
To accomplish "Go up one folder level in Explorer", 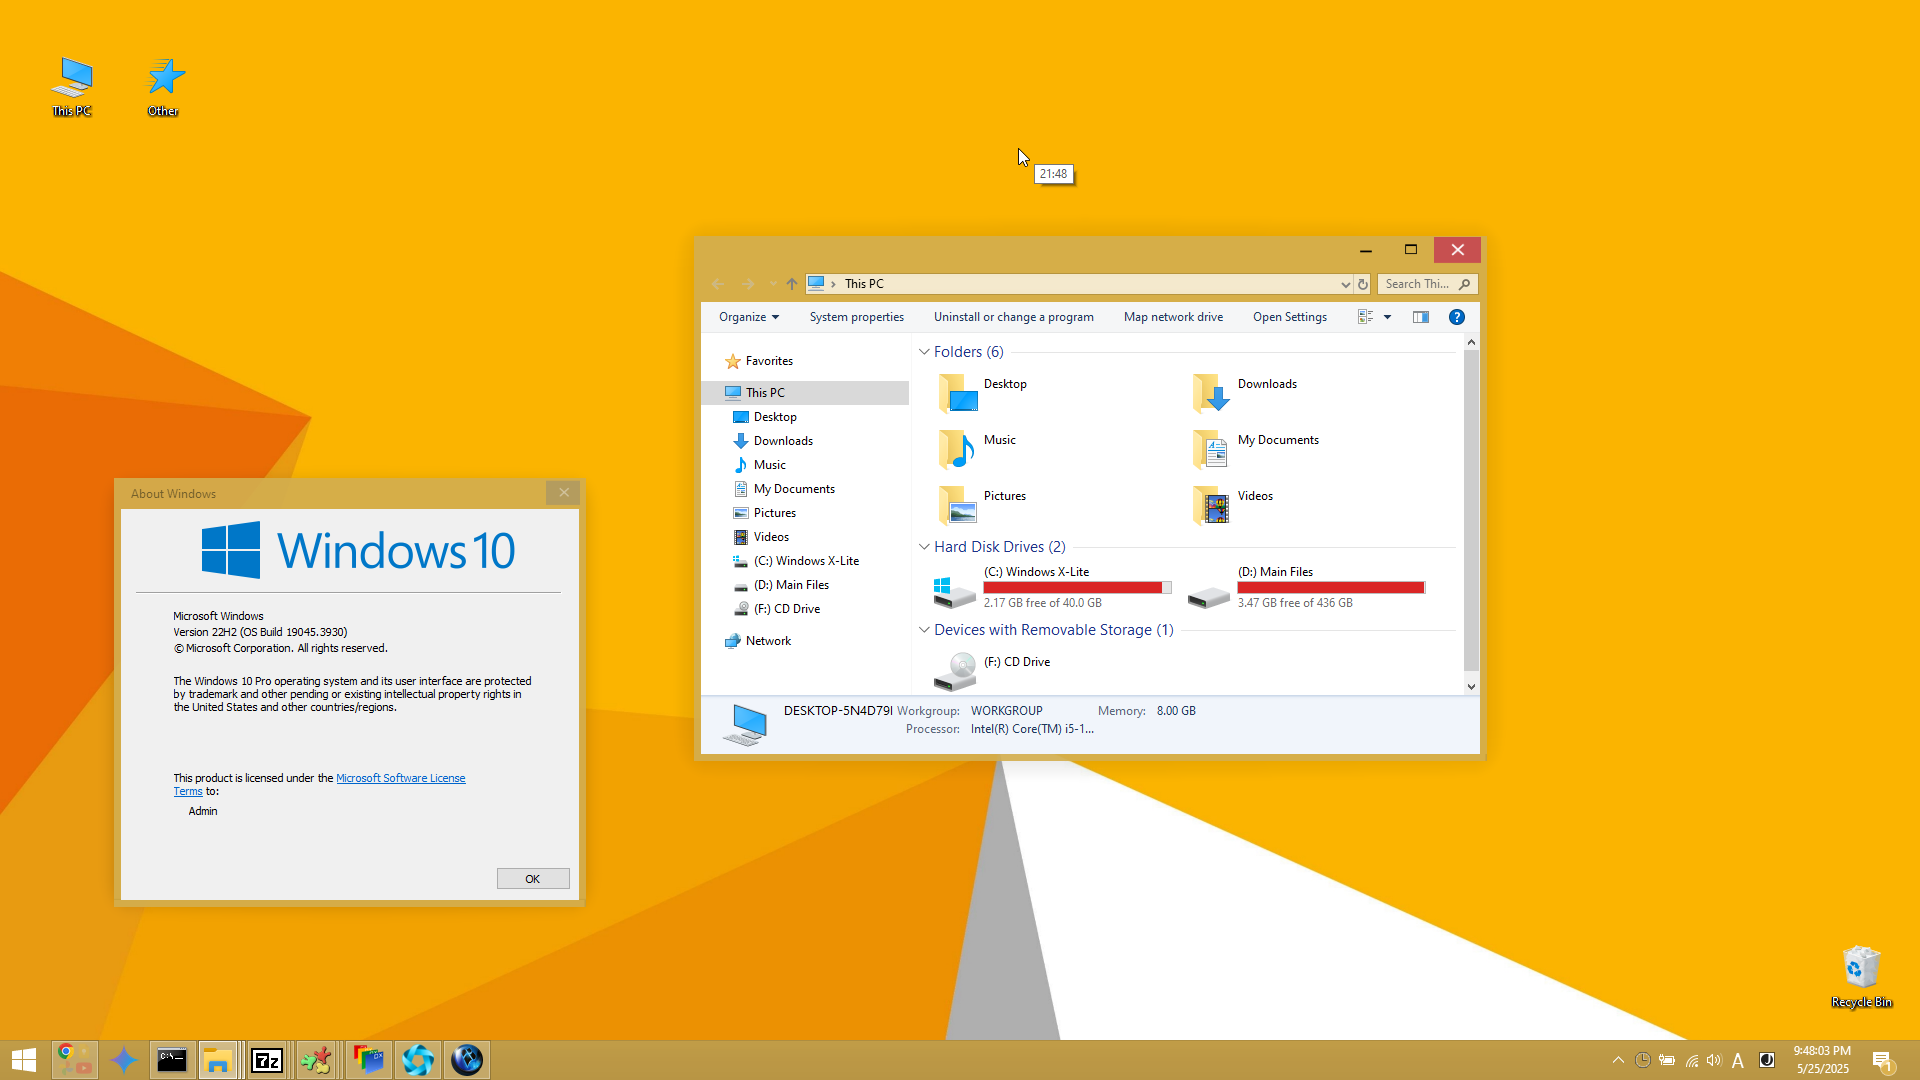I will [792, 284].
